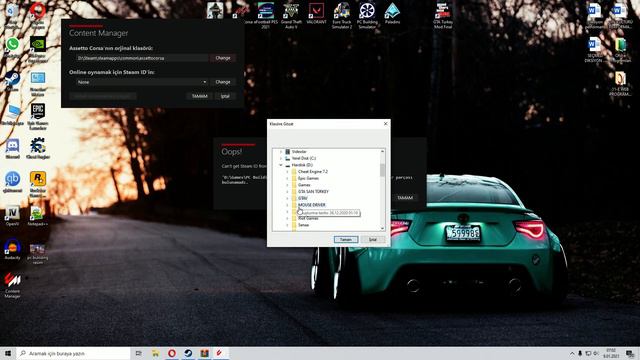Select the Harddisk (D:) drive
Image resolution: width=640 pixels, height=360 pixels.
(x=302, y=165)
